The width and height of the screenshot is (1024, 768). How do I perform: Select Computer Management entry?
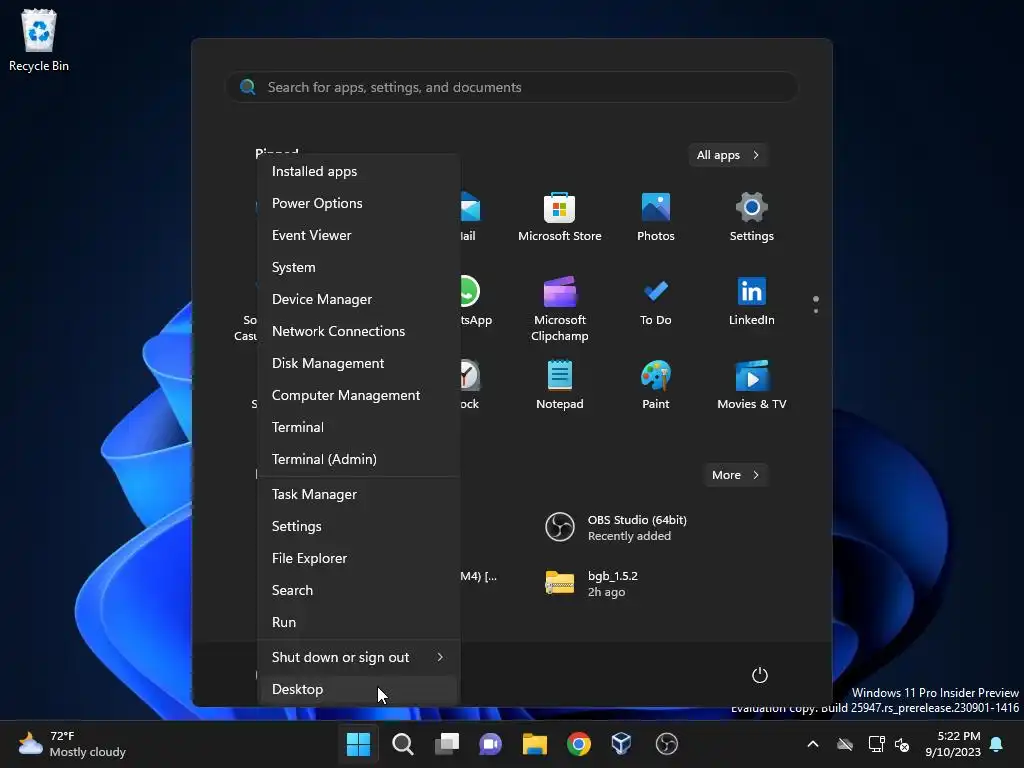pyautogui.click(x=359, y=395)
